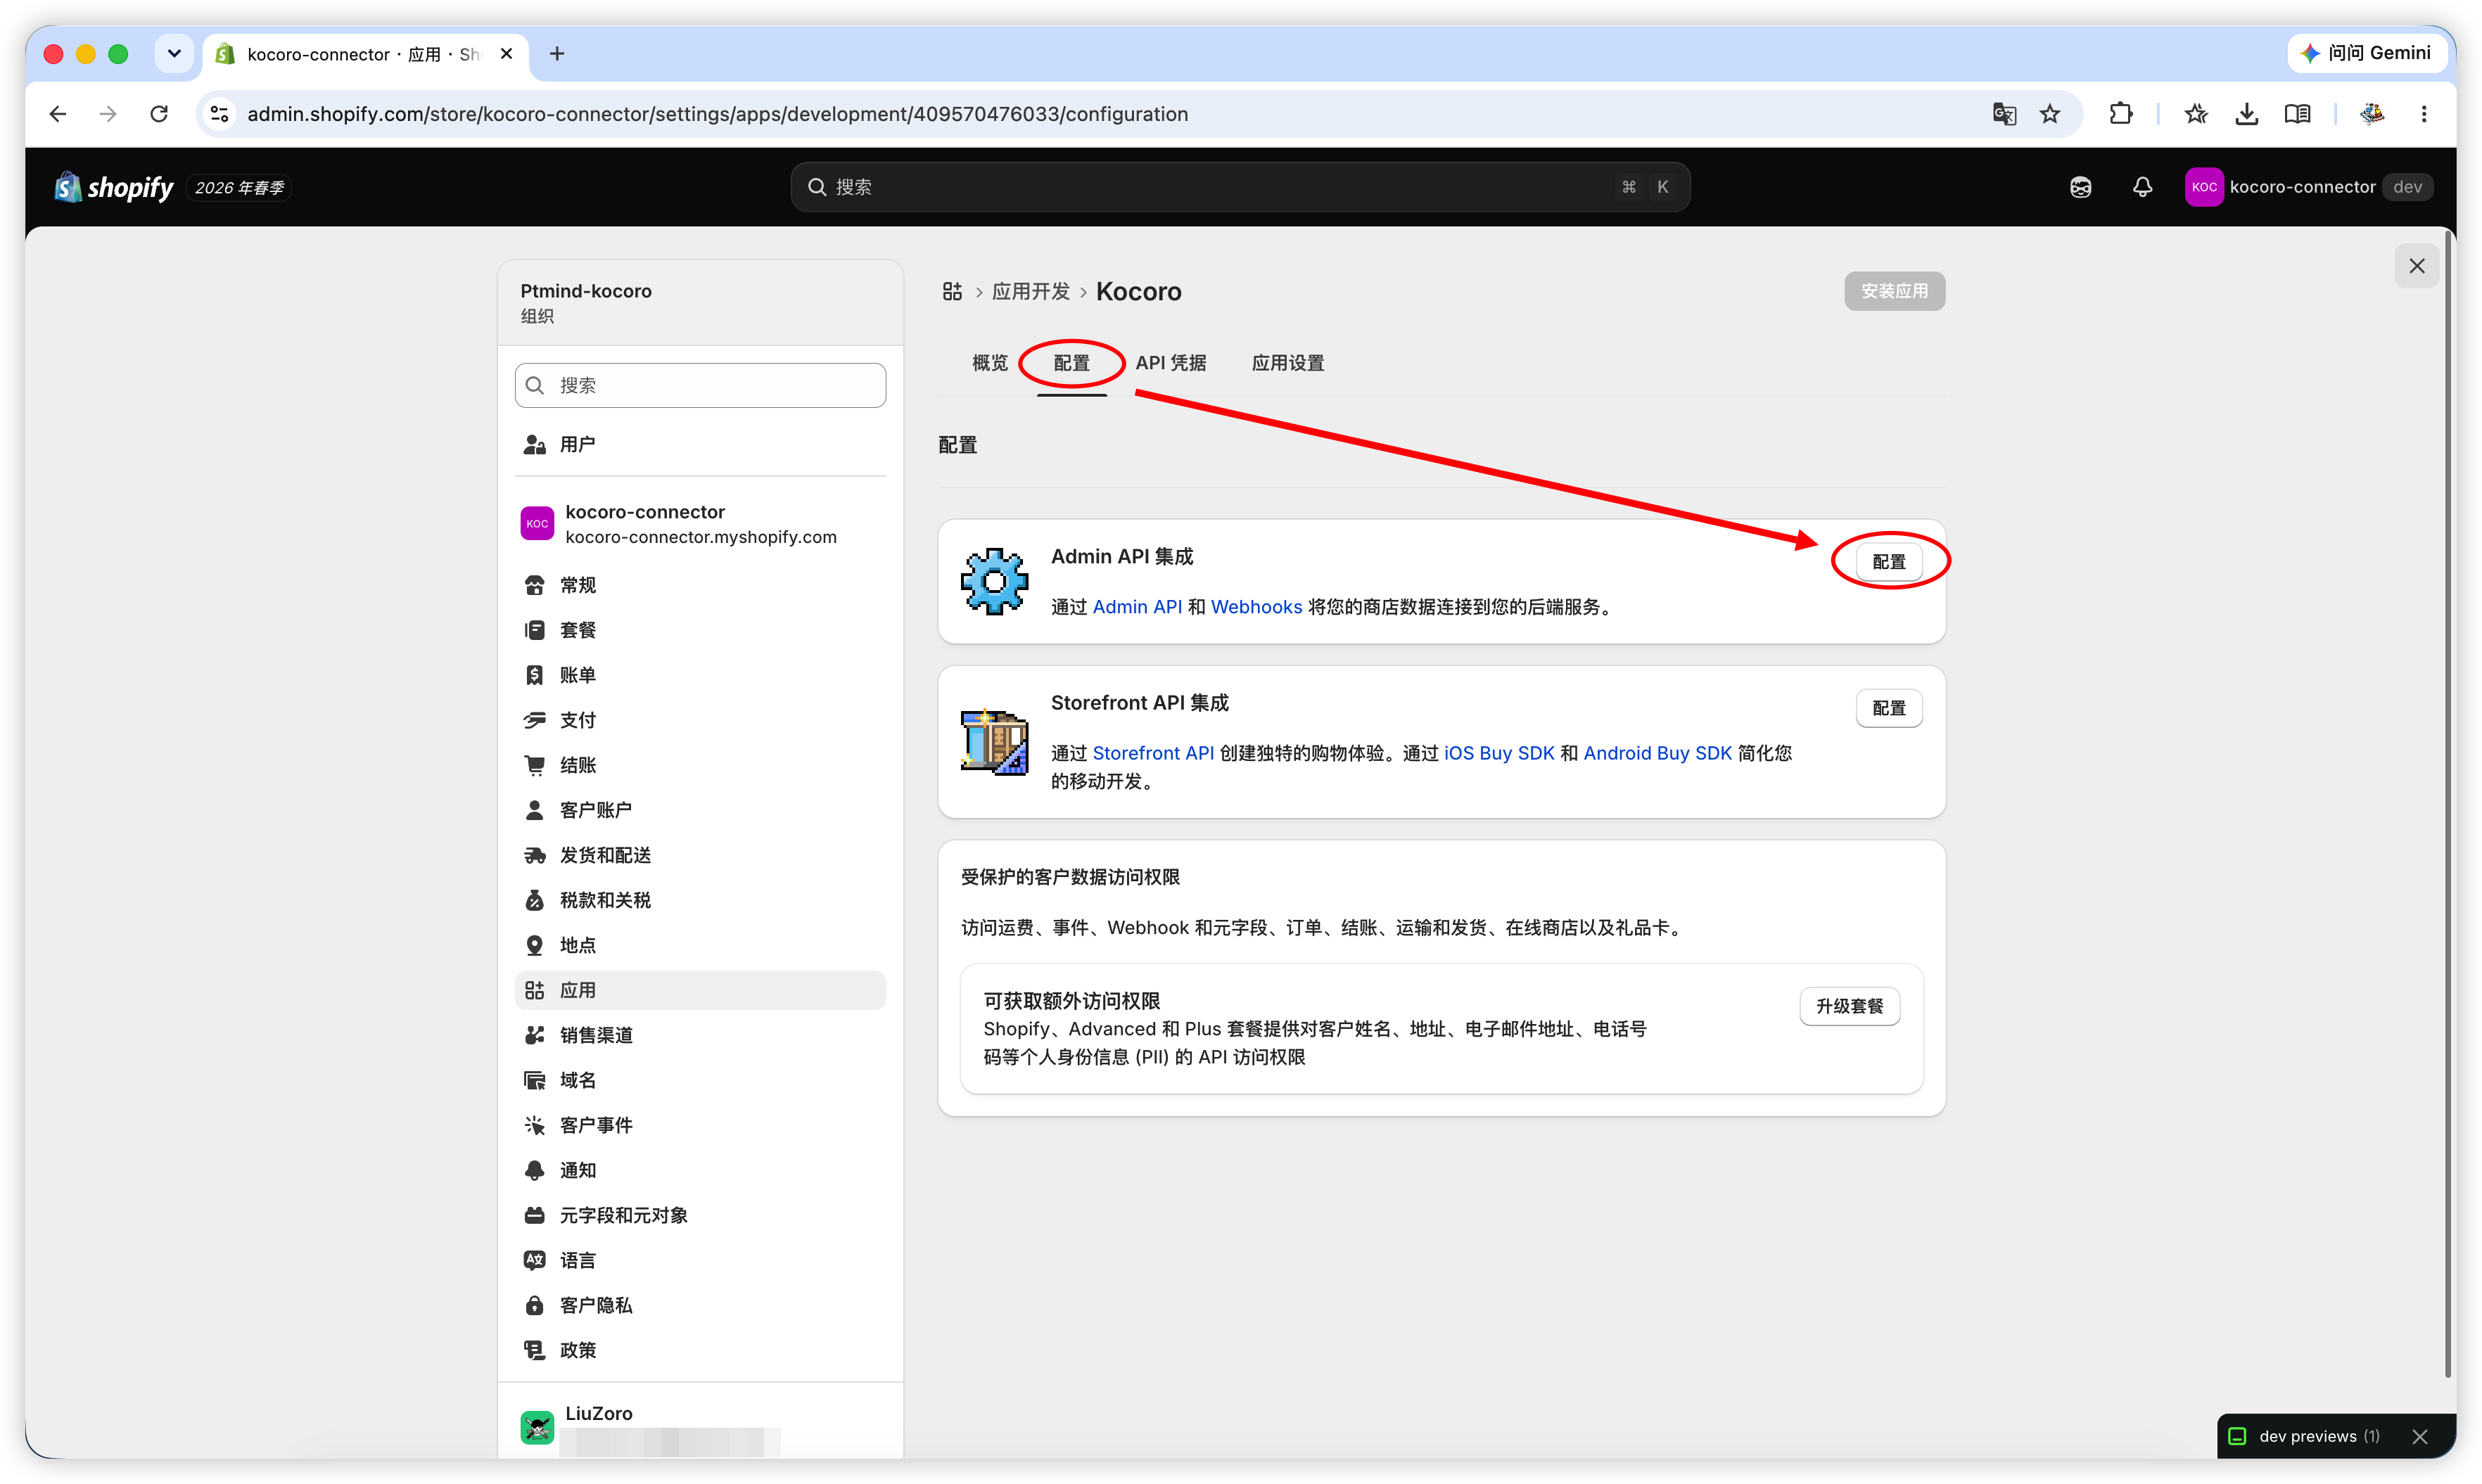Open 销售渠道 settings
Image resolution: width=2482 pixels, height=1484 pixels.
click(700, 1035)
